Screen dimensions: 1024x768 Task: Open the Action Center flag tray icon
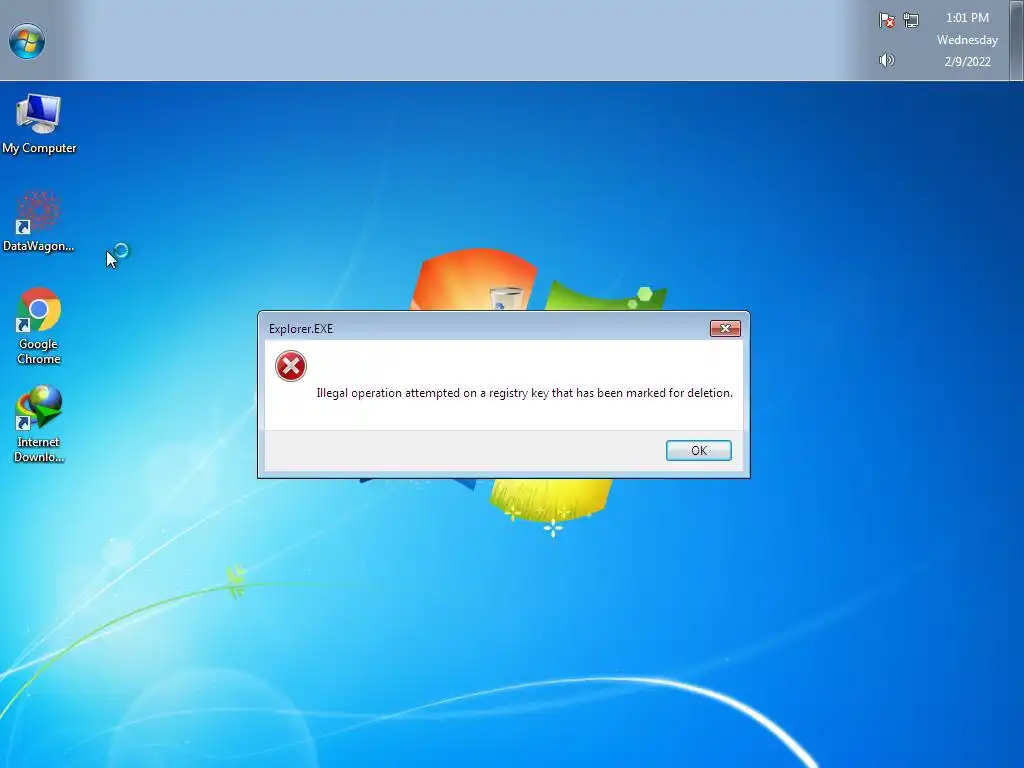886,20
